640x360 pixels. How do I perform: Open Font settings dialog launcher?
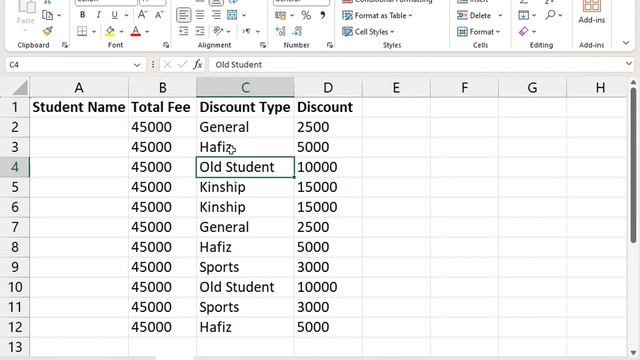pos(166,45)
